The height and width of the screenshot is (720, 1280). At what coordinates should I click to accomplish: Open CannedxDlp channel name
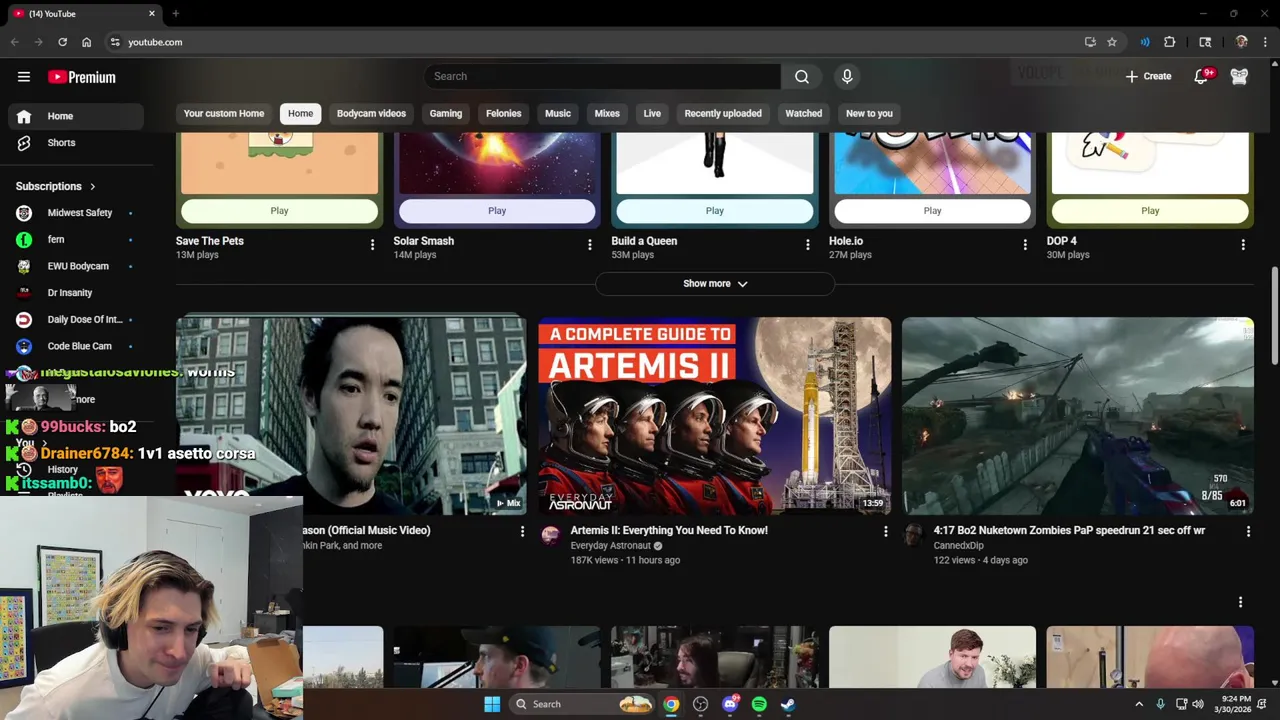point(958,546)
